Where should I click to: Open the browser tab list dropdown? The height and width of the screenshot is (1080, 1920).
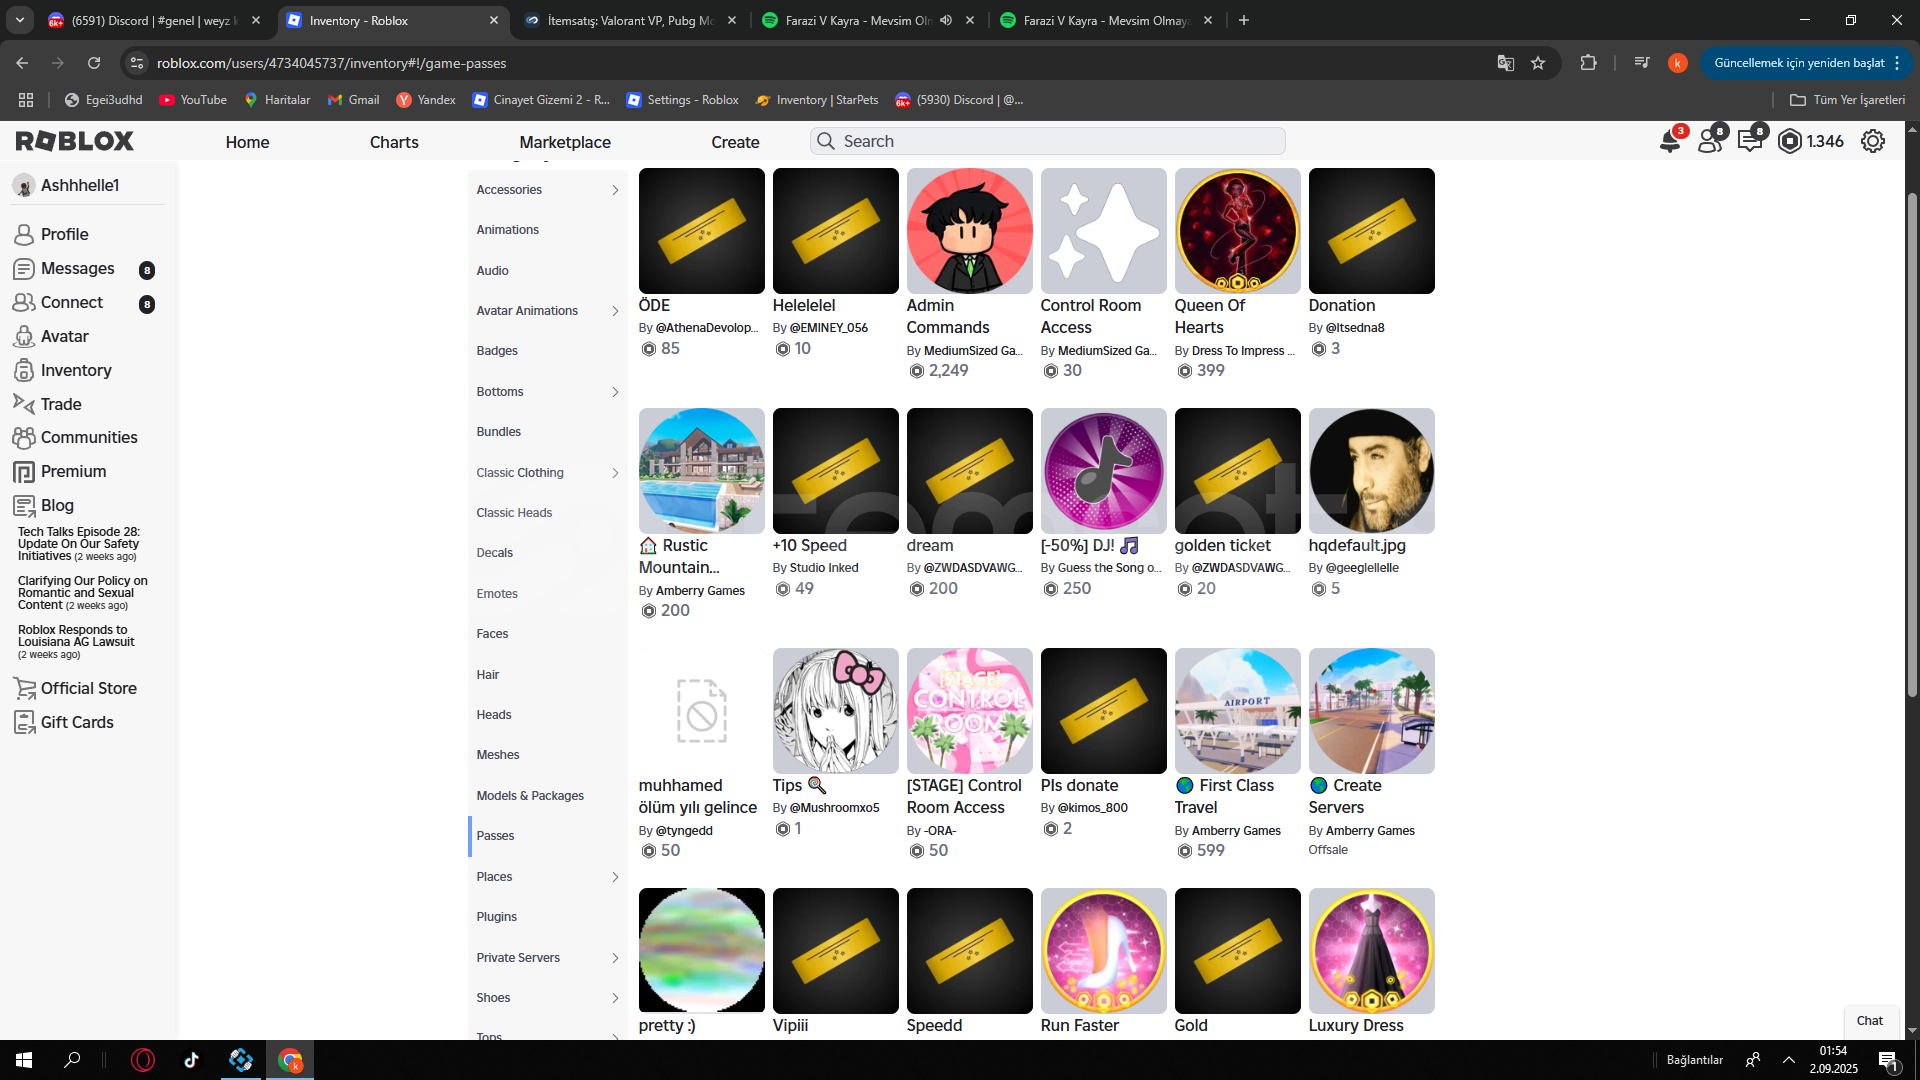coord(20,20)
